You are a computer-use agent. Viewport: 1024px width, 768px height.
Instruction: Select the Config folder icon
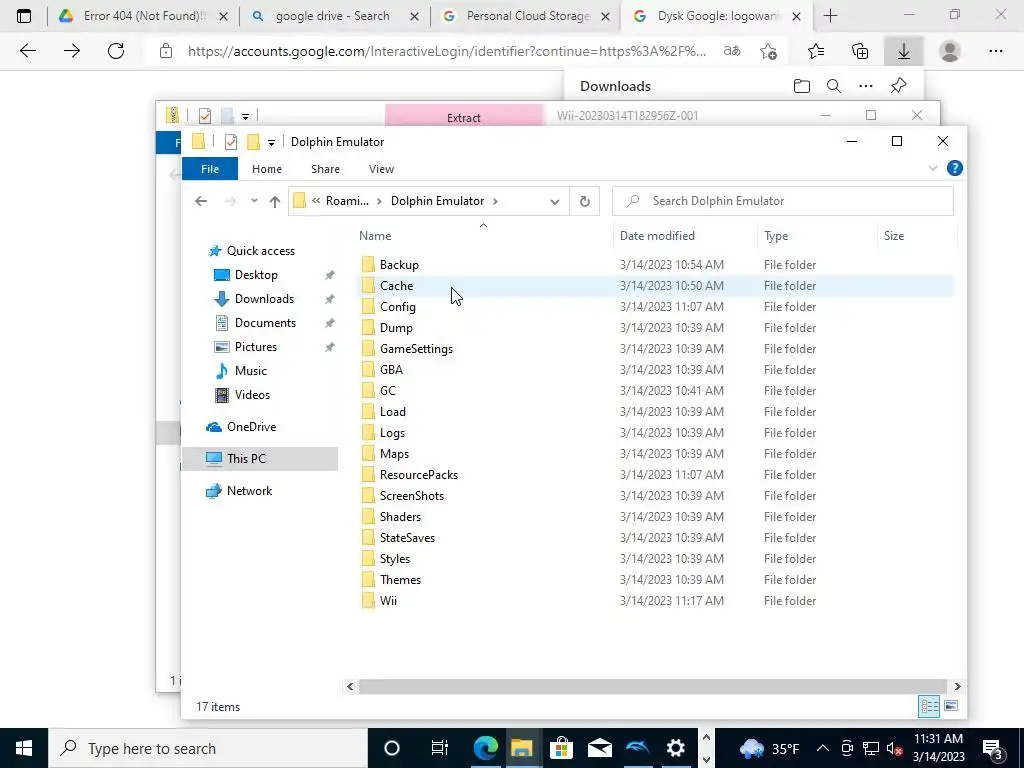tap(368, 306)
